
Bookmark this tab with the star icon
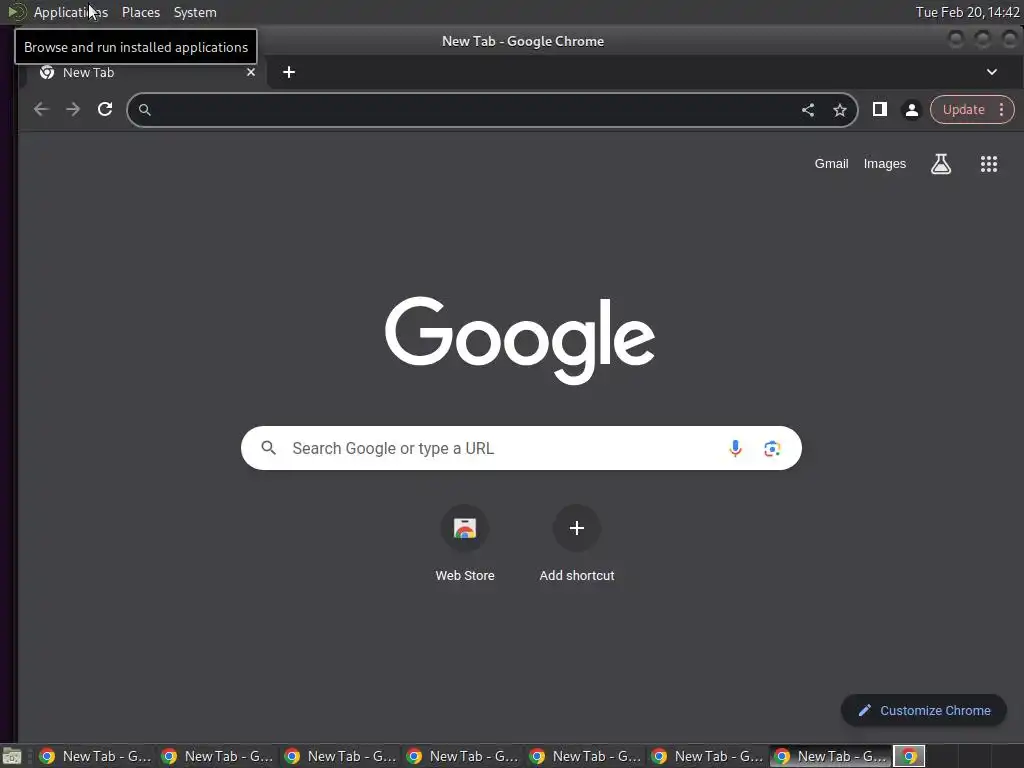pos(840,110)
